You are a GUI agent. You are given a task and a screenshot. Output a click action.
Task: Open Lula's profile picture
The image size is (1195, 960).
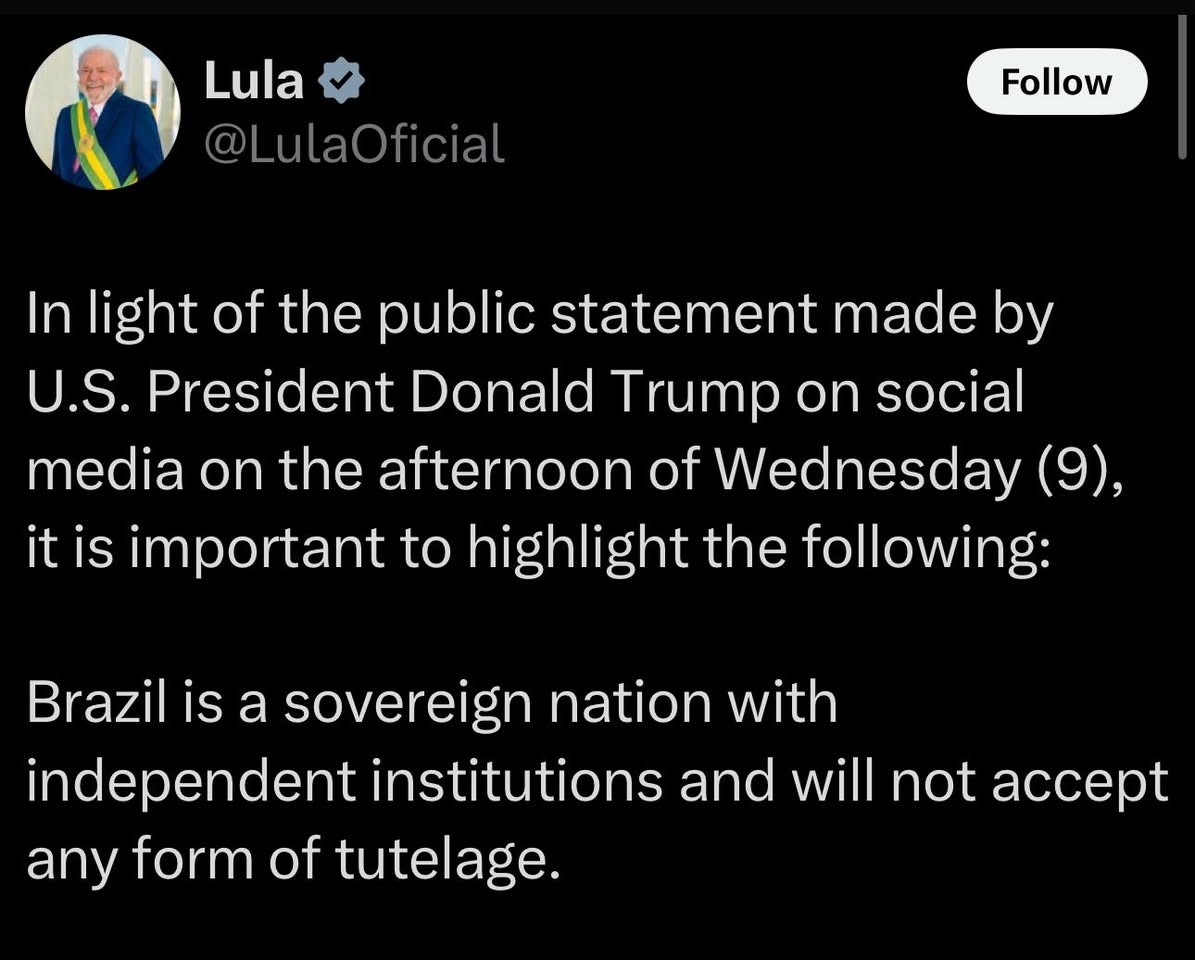[103, 112]
